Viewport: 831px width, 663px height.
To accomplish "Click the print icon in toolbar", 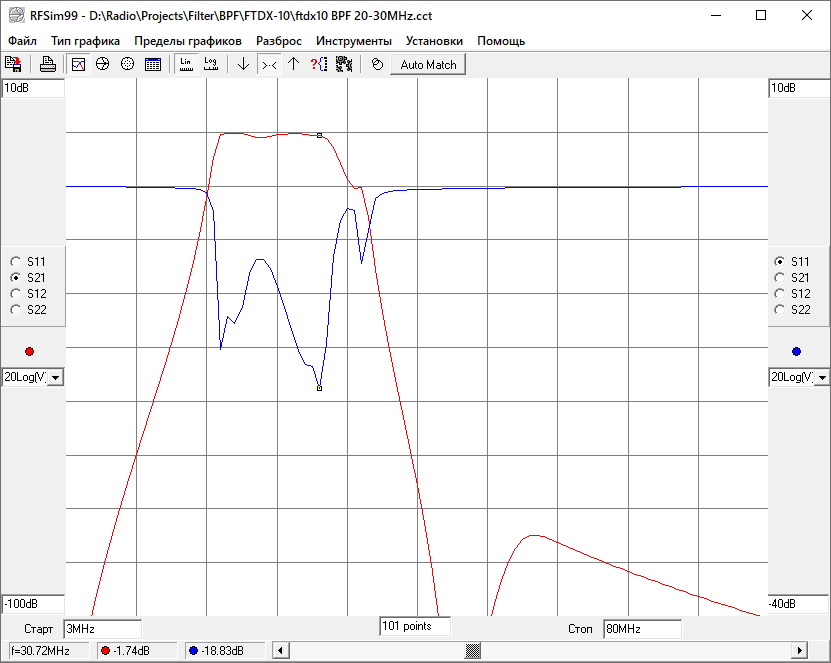I will click(47, 64).
